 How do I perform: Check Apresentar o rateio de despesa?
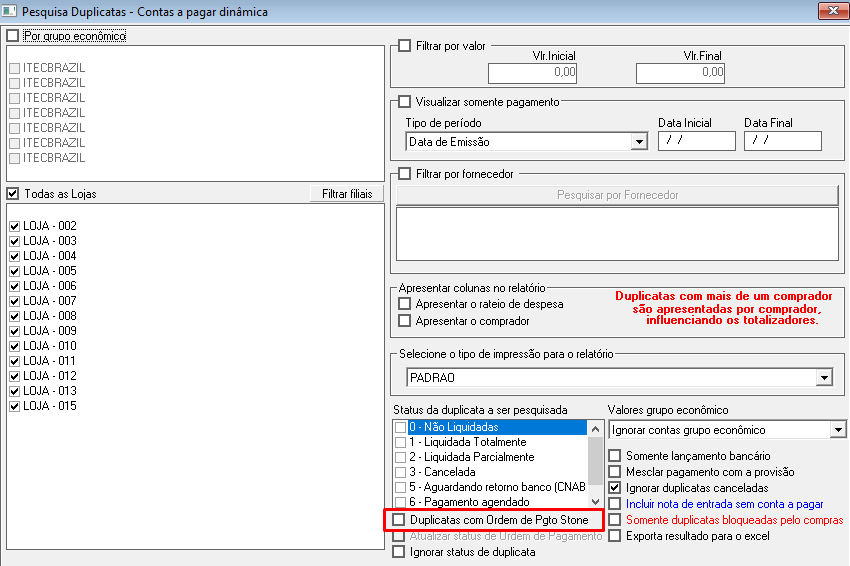pos(404,304)
